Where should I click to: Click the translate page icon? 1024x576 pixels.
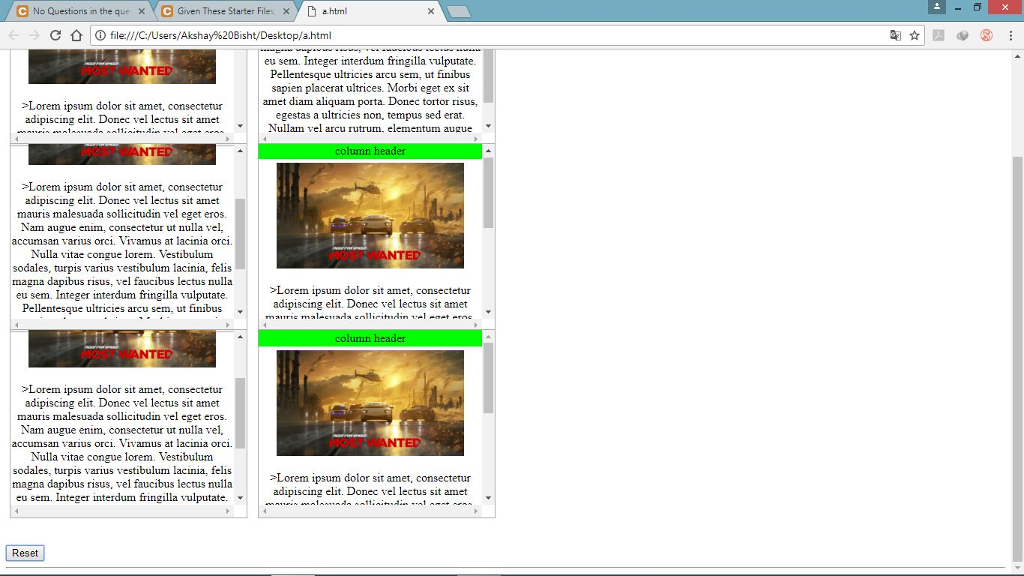click(x=895, y=35)
